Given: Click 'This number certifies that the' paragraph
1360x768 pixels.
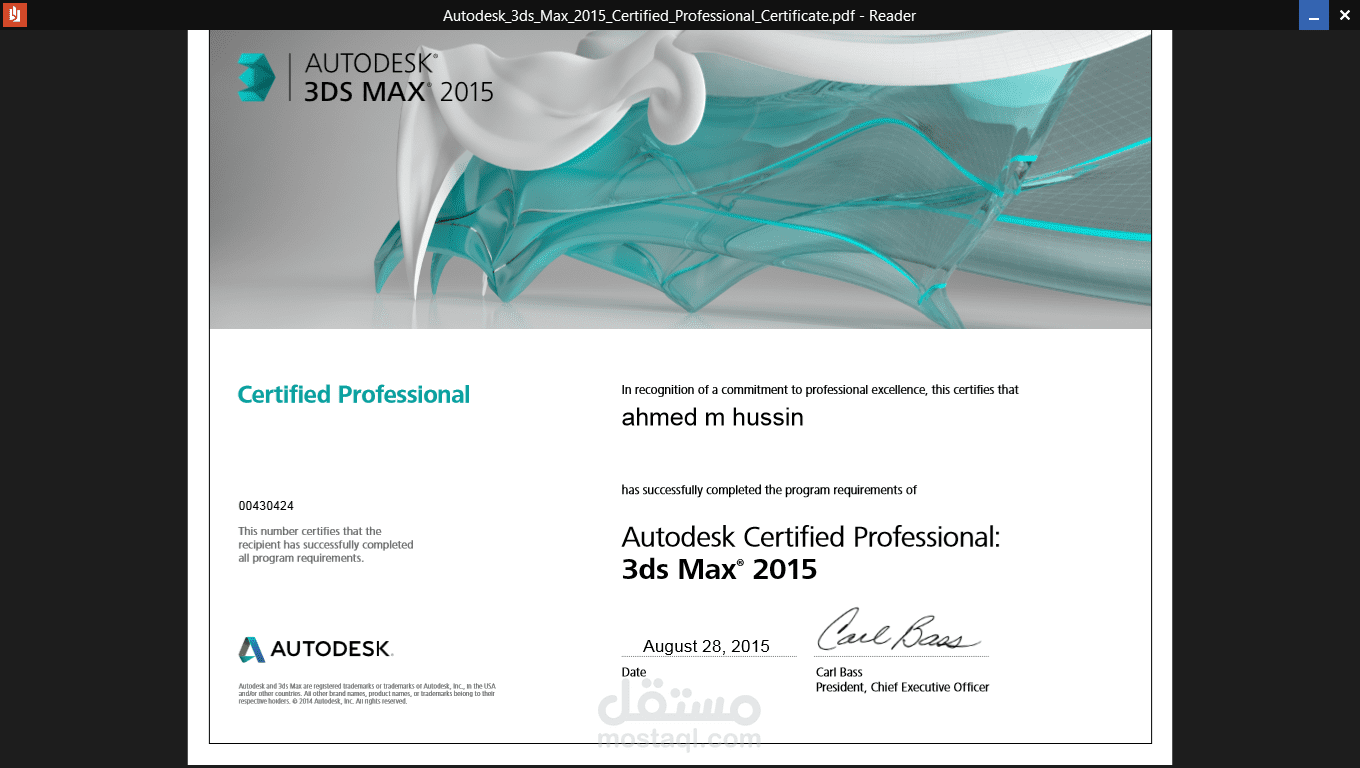Looking at the screenshot, I should click(326, 545).
